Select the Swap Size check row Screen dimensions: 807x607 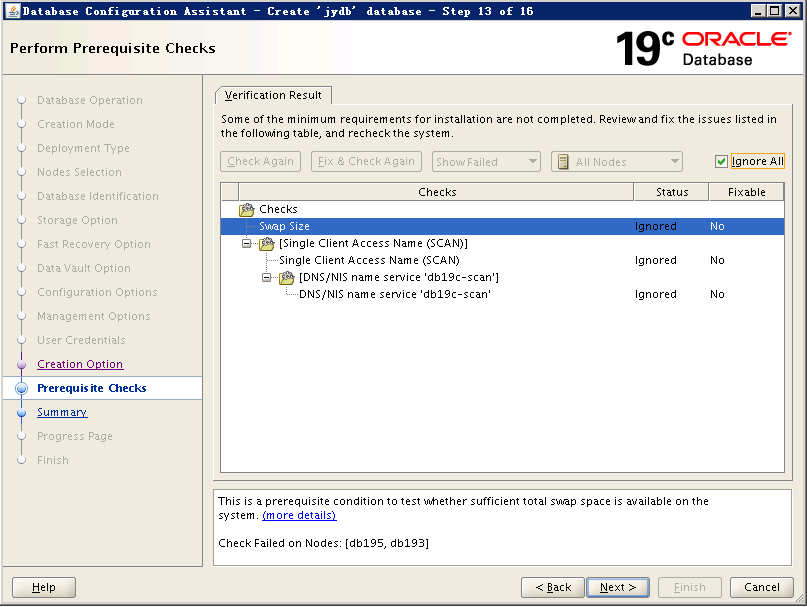502,227
